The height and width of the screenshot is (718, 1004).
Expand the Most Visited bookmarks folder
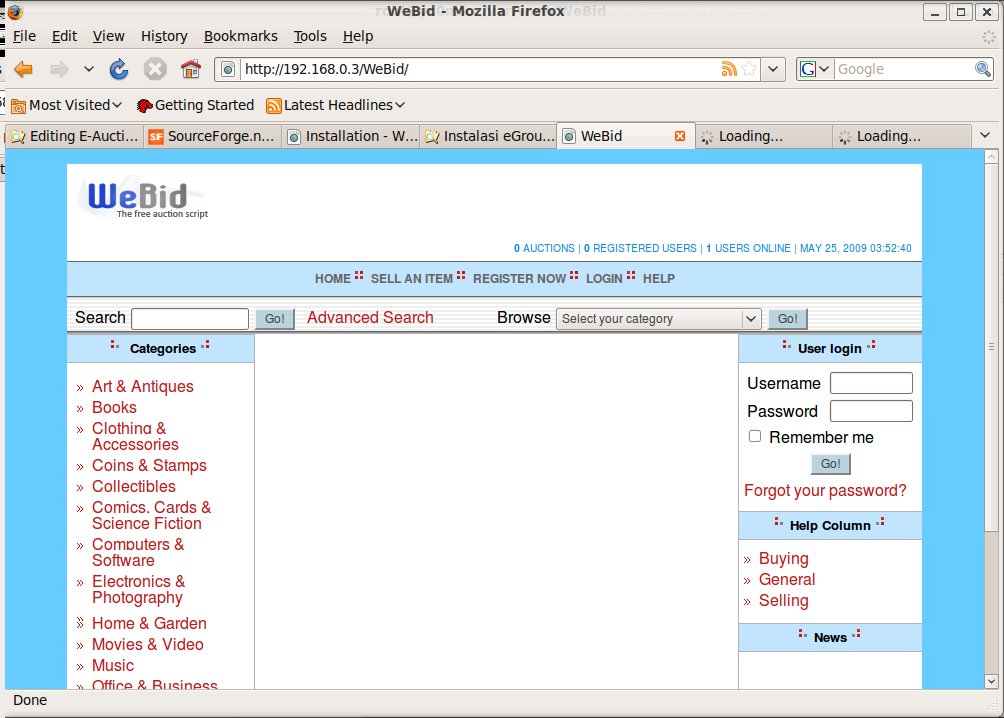point(66,105)
